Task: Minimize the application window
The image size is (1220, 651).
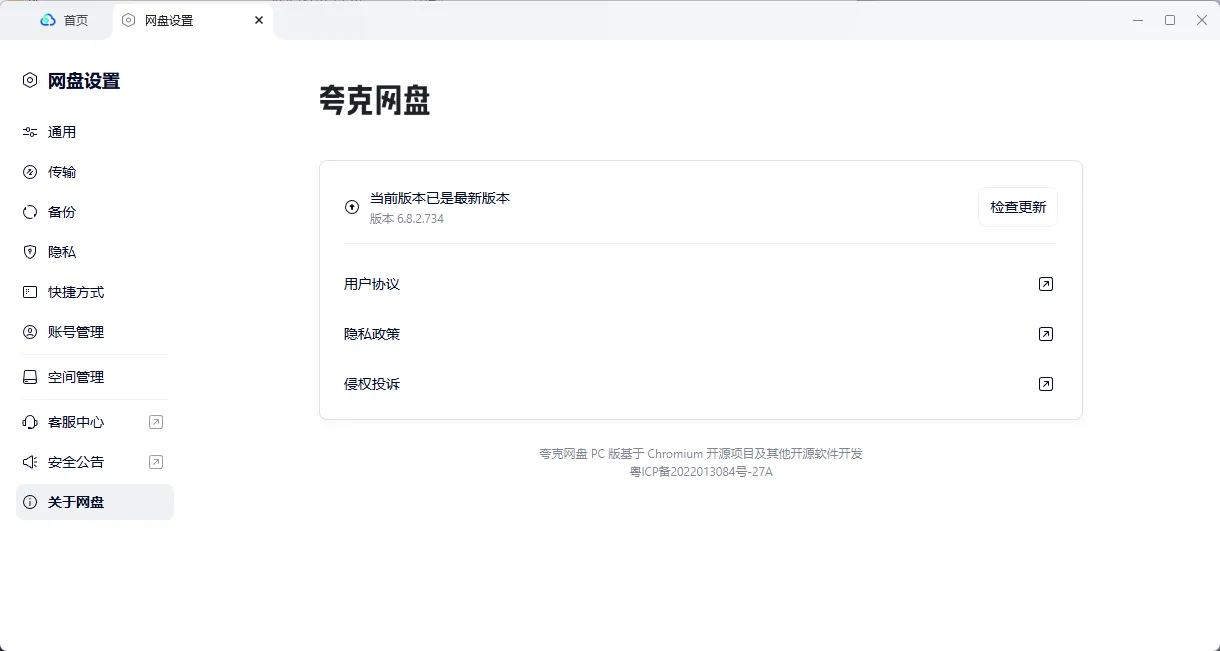Action: [1138, 20]
